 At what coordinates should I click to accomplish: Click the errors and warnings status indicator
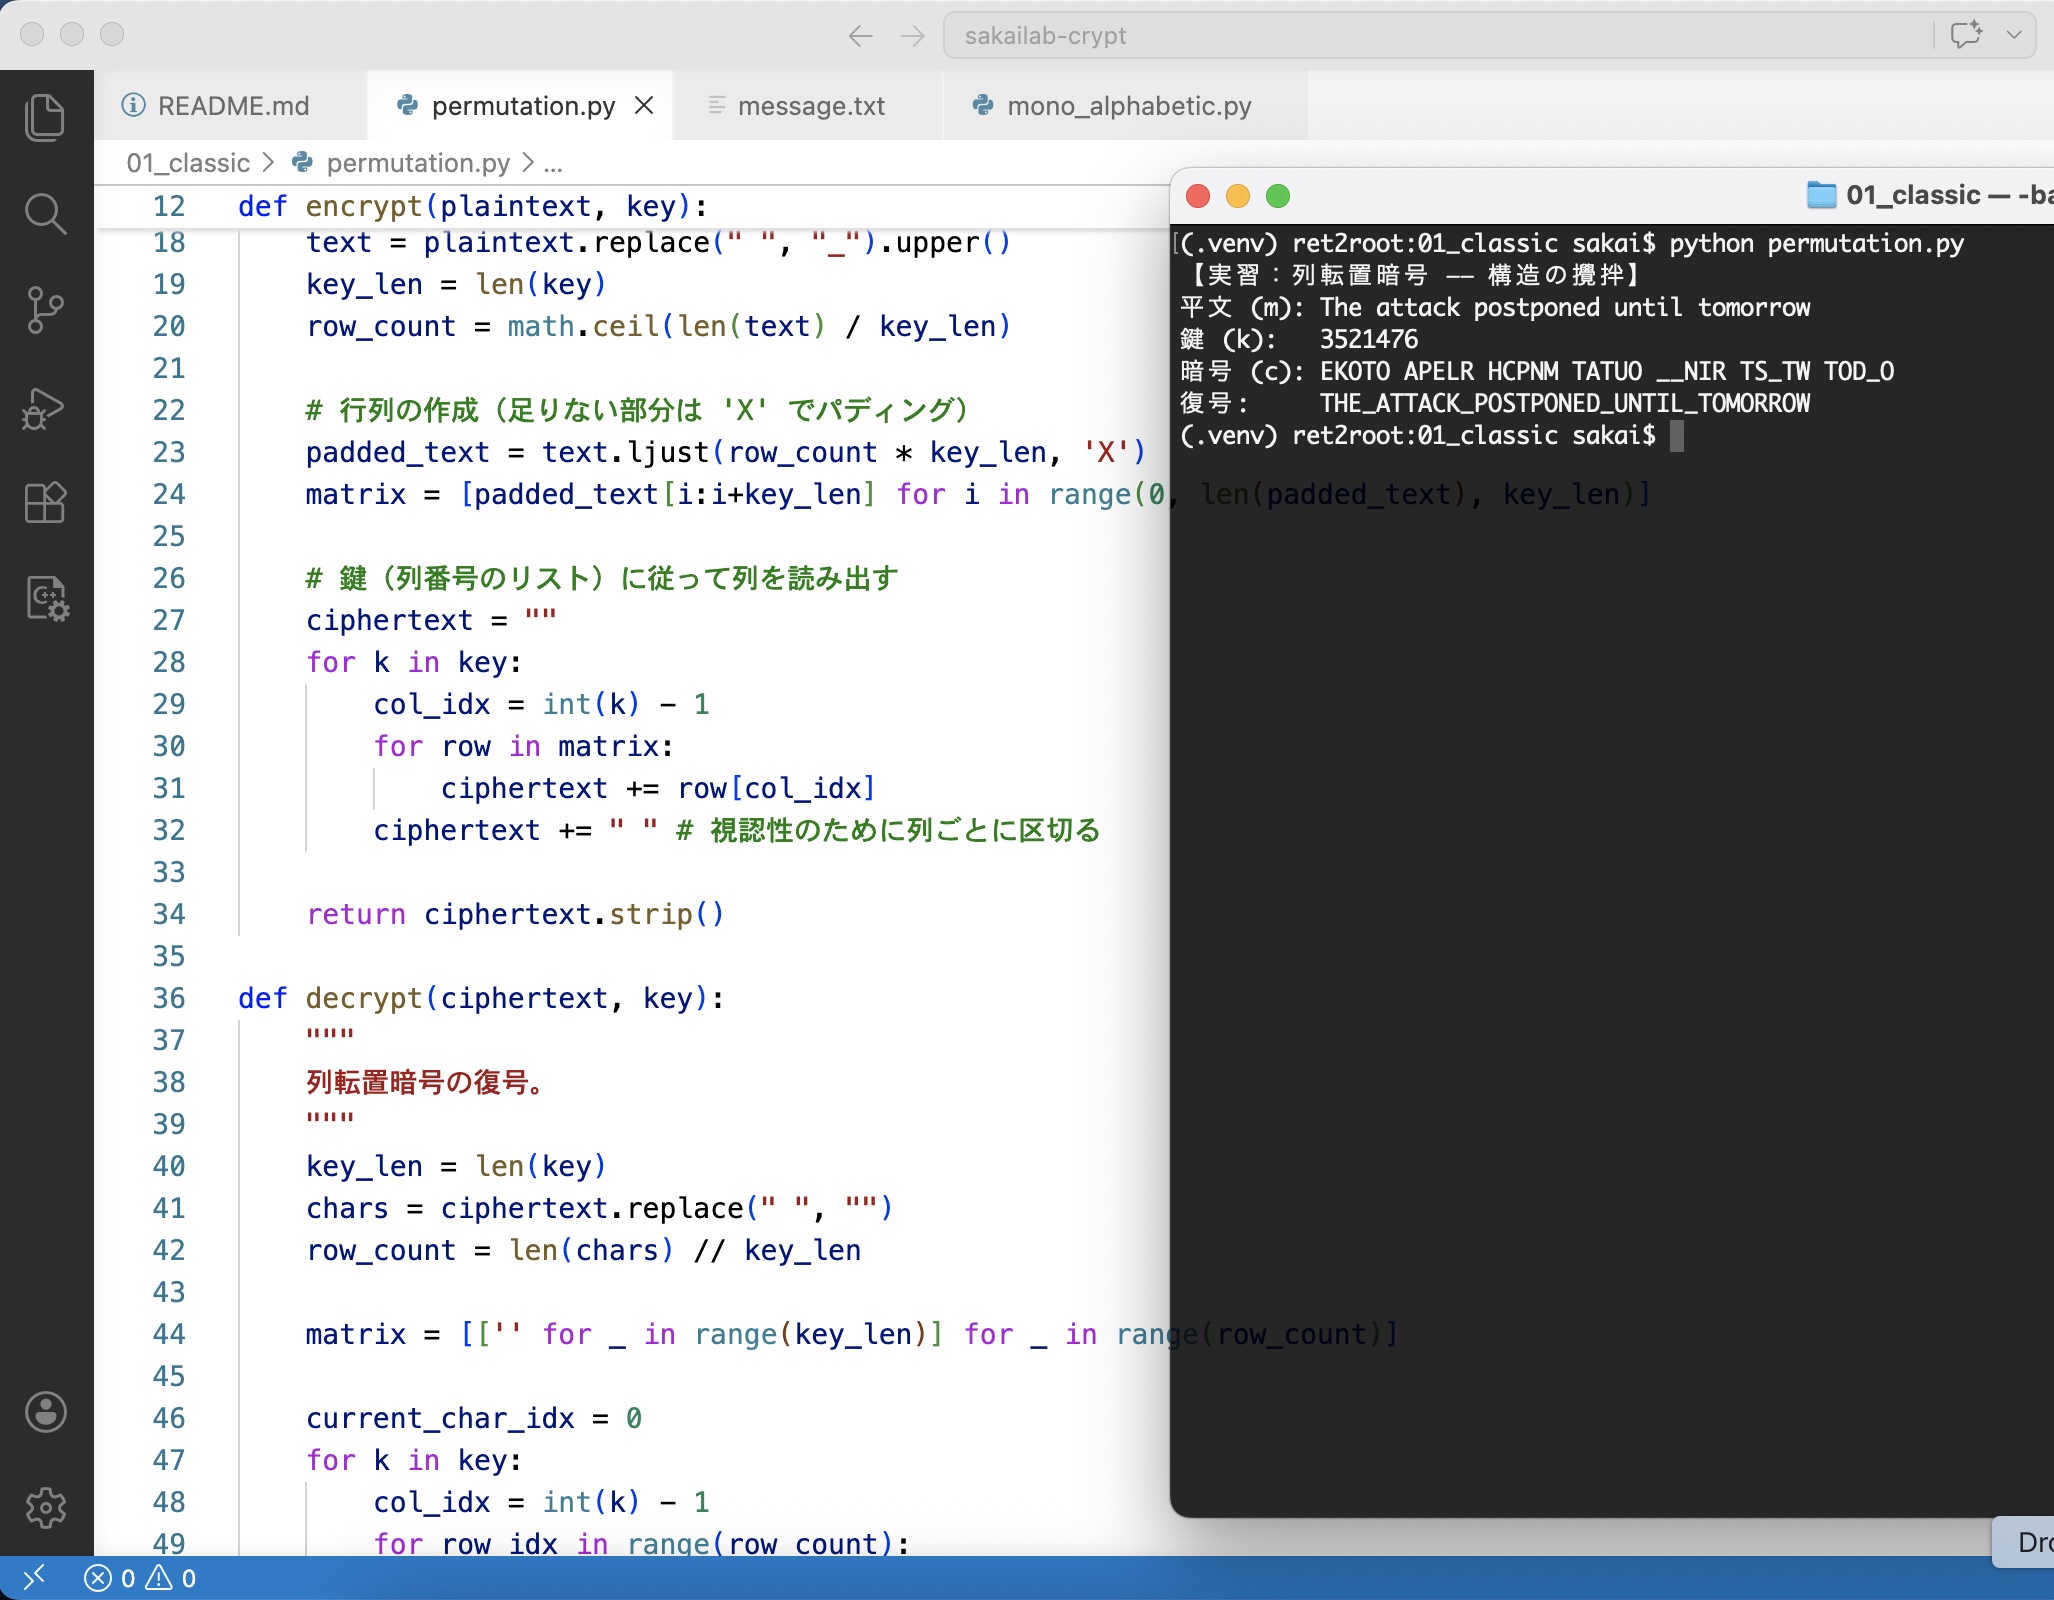(140, 1578)
